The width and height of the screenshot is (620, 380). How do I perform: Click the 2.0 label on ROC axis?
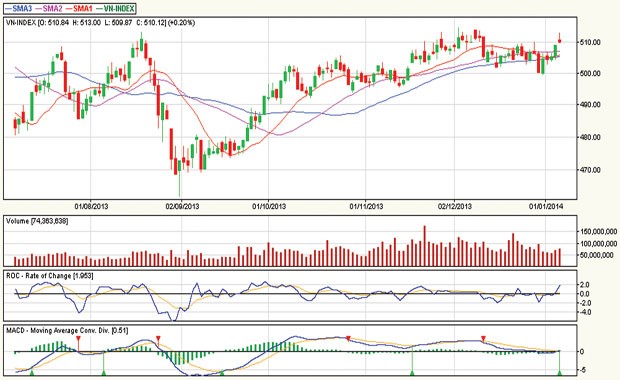pyautogui.click(x=585, y=285)
